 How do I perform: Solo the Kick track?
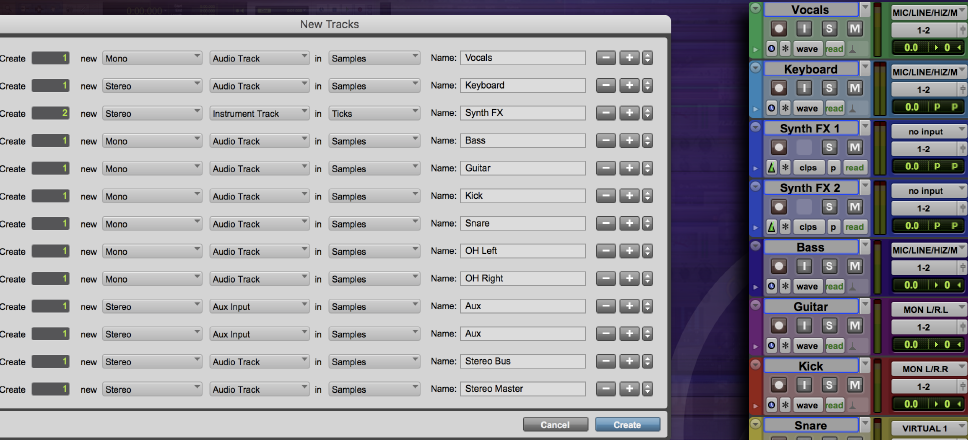(829, 385)
